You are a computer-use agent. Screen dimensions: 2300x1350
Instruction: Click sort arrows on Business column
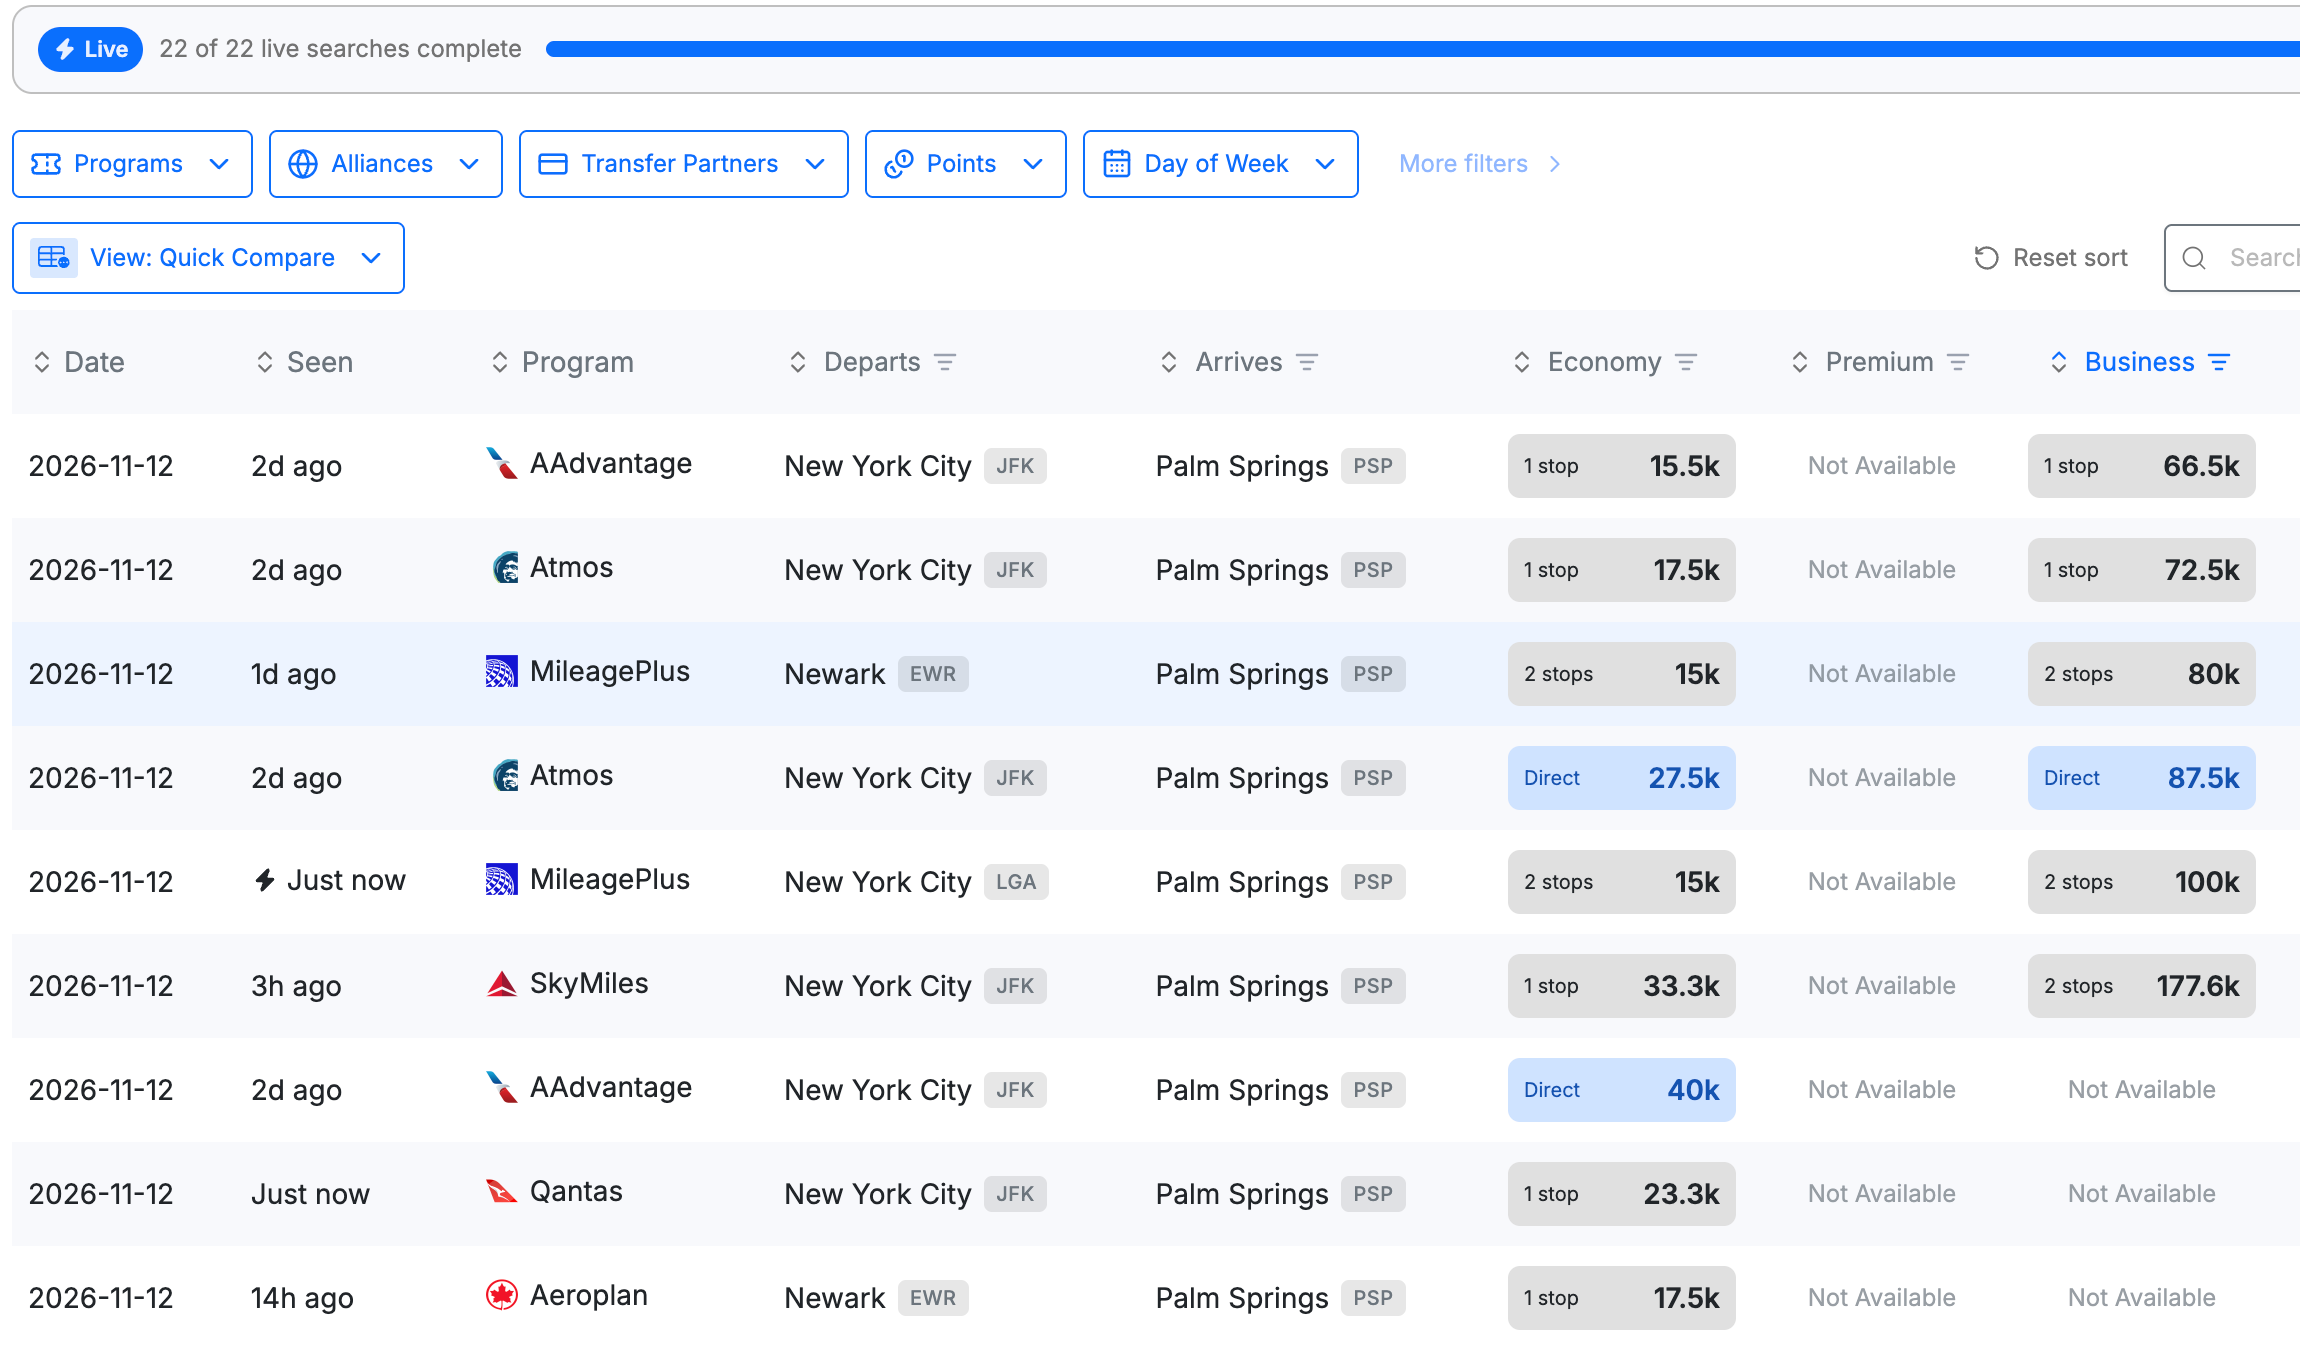coord(2059,362)
